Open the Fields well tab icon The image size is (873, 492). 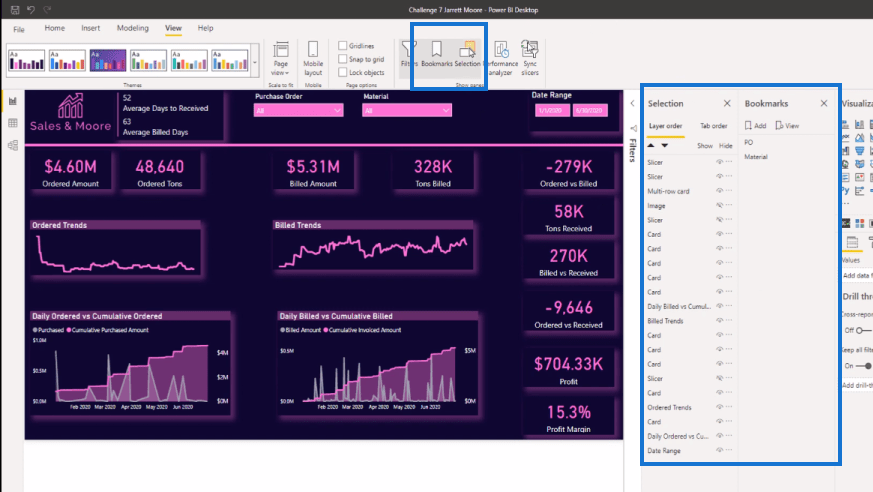point(852,242)
